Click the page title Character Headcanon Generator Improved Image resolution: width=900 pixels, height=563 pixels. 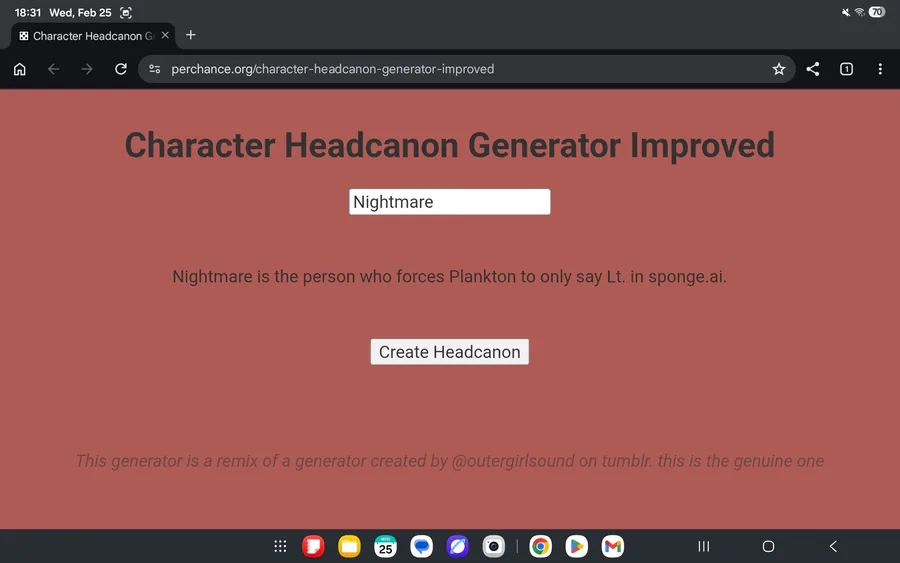click(449, 145)
